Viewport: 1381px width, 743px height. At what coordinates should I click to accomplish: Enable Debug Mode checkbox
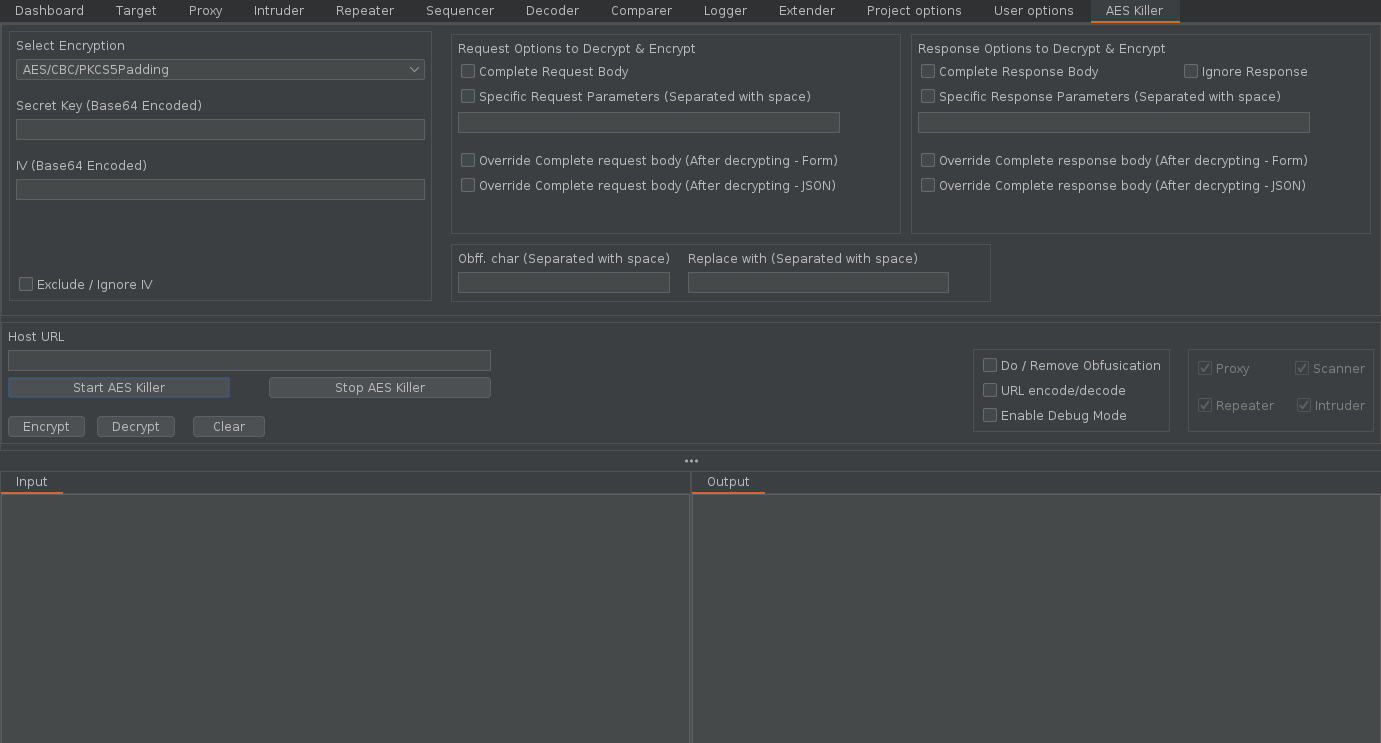click(990, 415)
